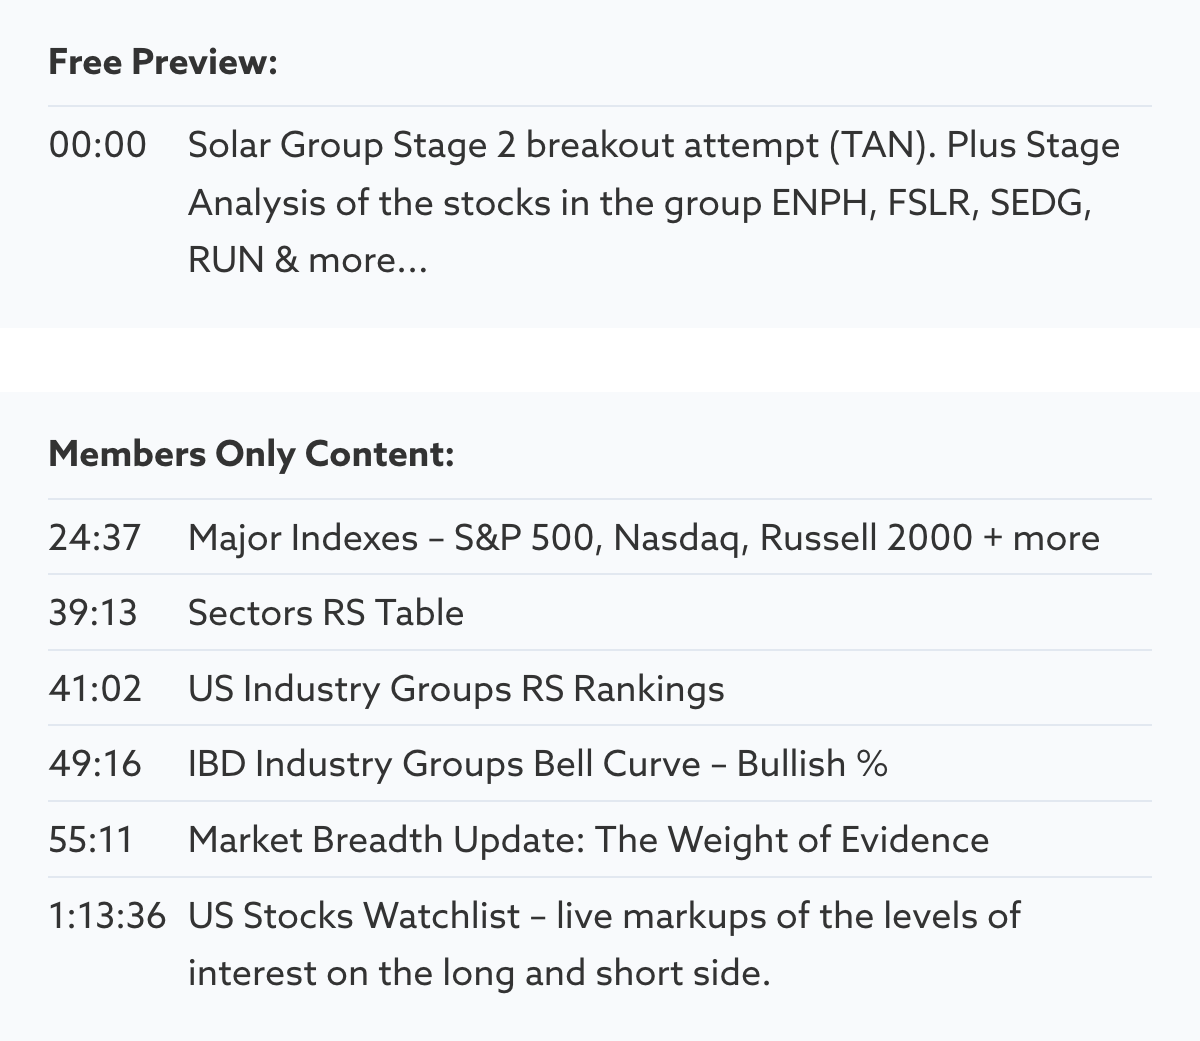Screen dimensions: 1200x1041
Task: Open US Industry Groups RS Rankings
Action: click(x=456, y=689)
